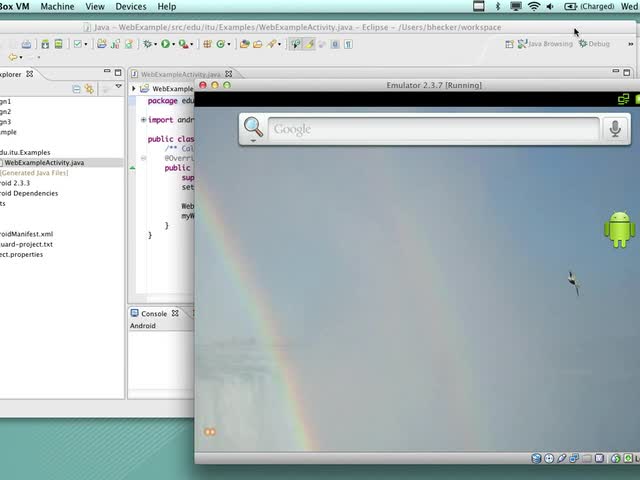Image resolution: width=640 pixels, height=480 pixels.
Task: Click the network adapters icon in VM status bar
Action: click(x=574, y=458)
